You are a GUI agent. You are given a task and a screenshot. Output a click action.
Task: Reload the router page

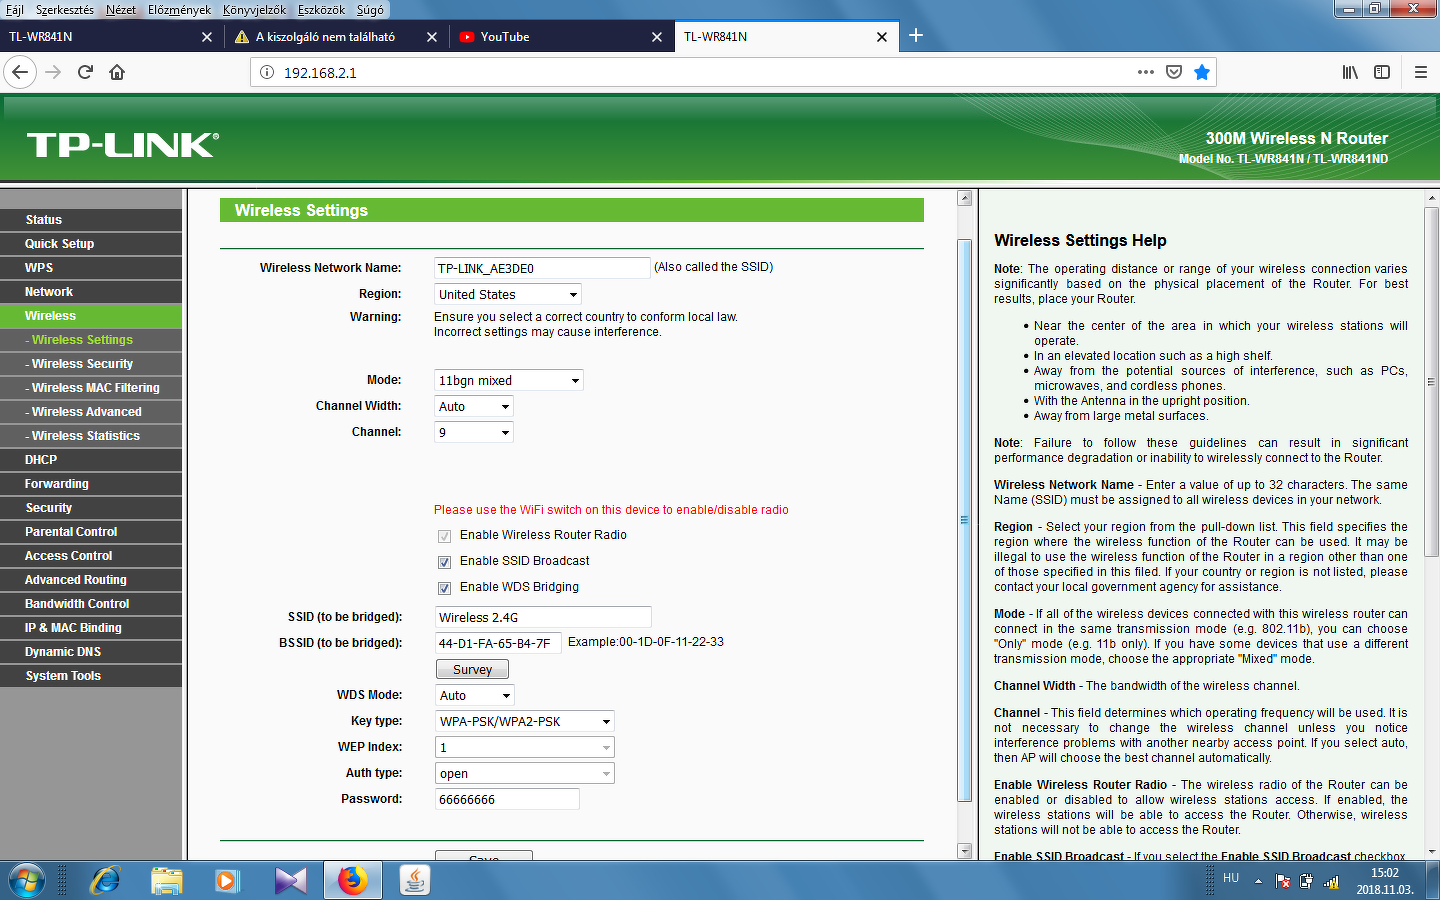pyautogui.click(x=85, y=72)
